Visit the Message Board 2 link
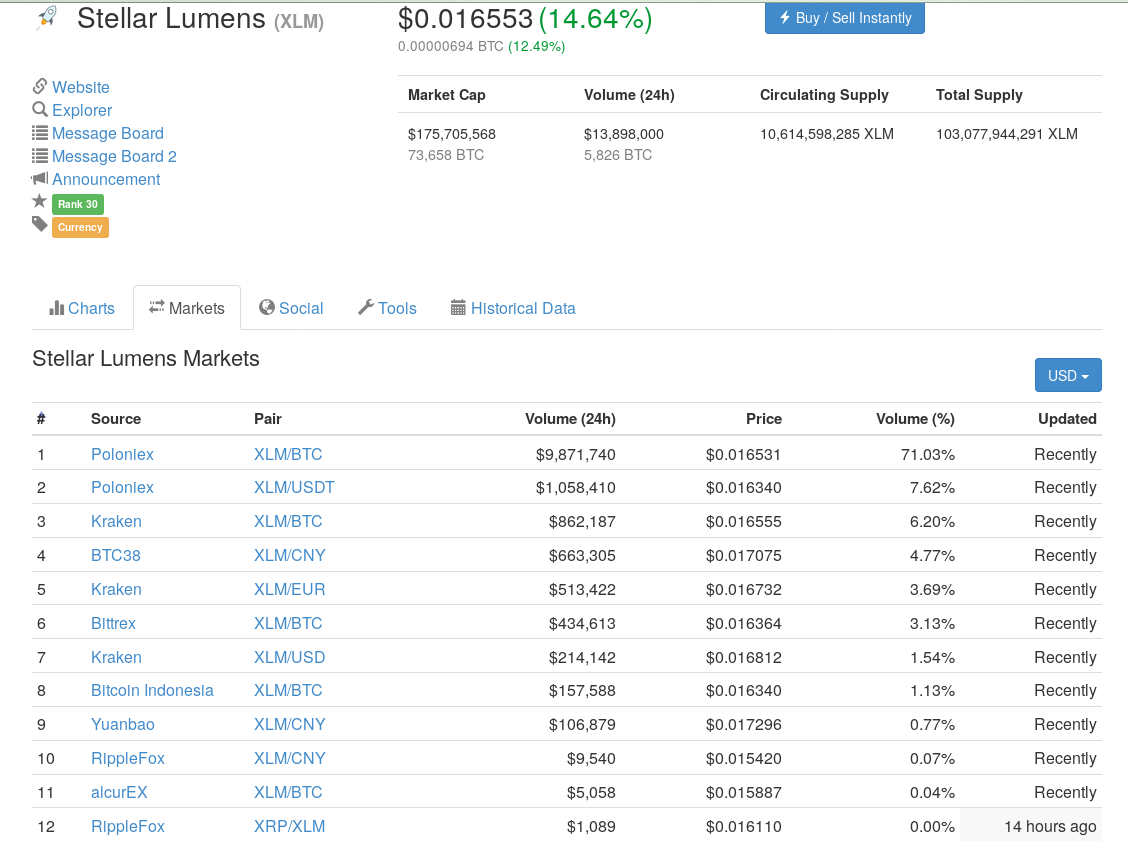 coord(114,156)
